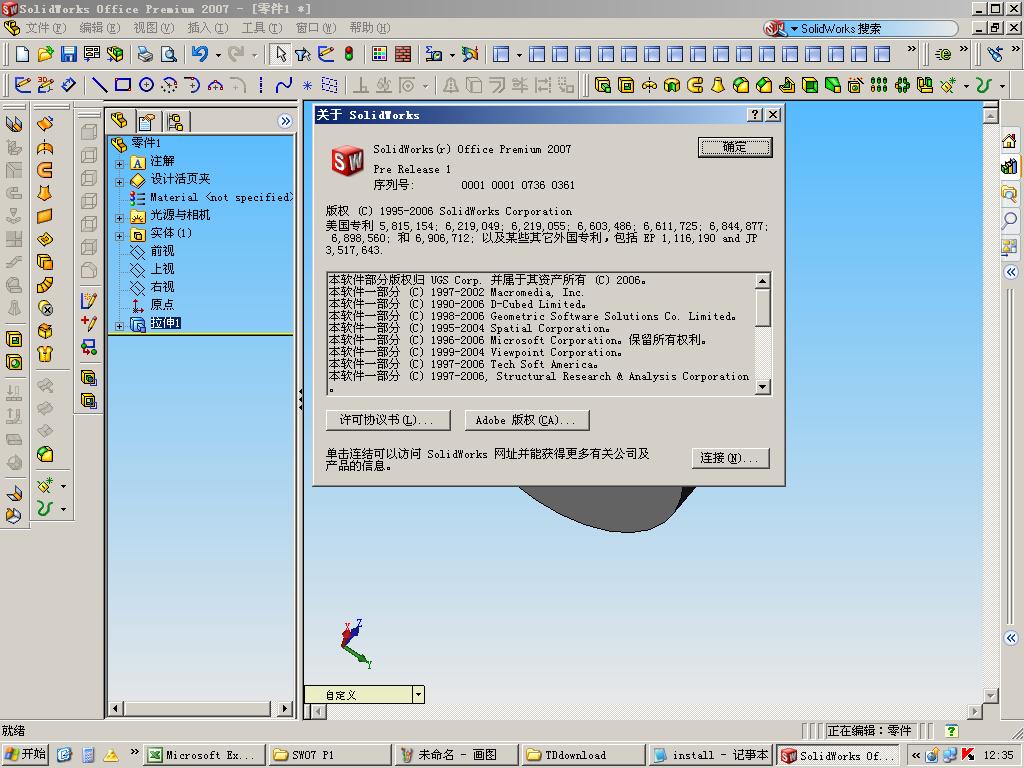Click the Fillet feature icon

741,85
